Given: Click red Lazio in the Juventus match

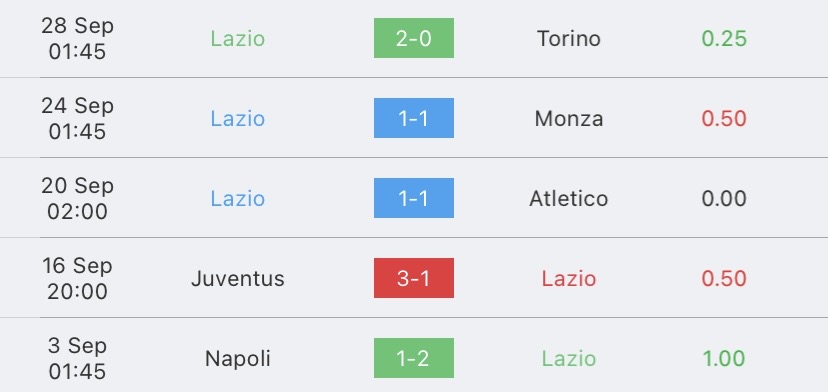Looking at the screenshot, I should [x=569, y=278].
